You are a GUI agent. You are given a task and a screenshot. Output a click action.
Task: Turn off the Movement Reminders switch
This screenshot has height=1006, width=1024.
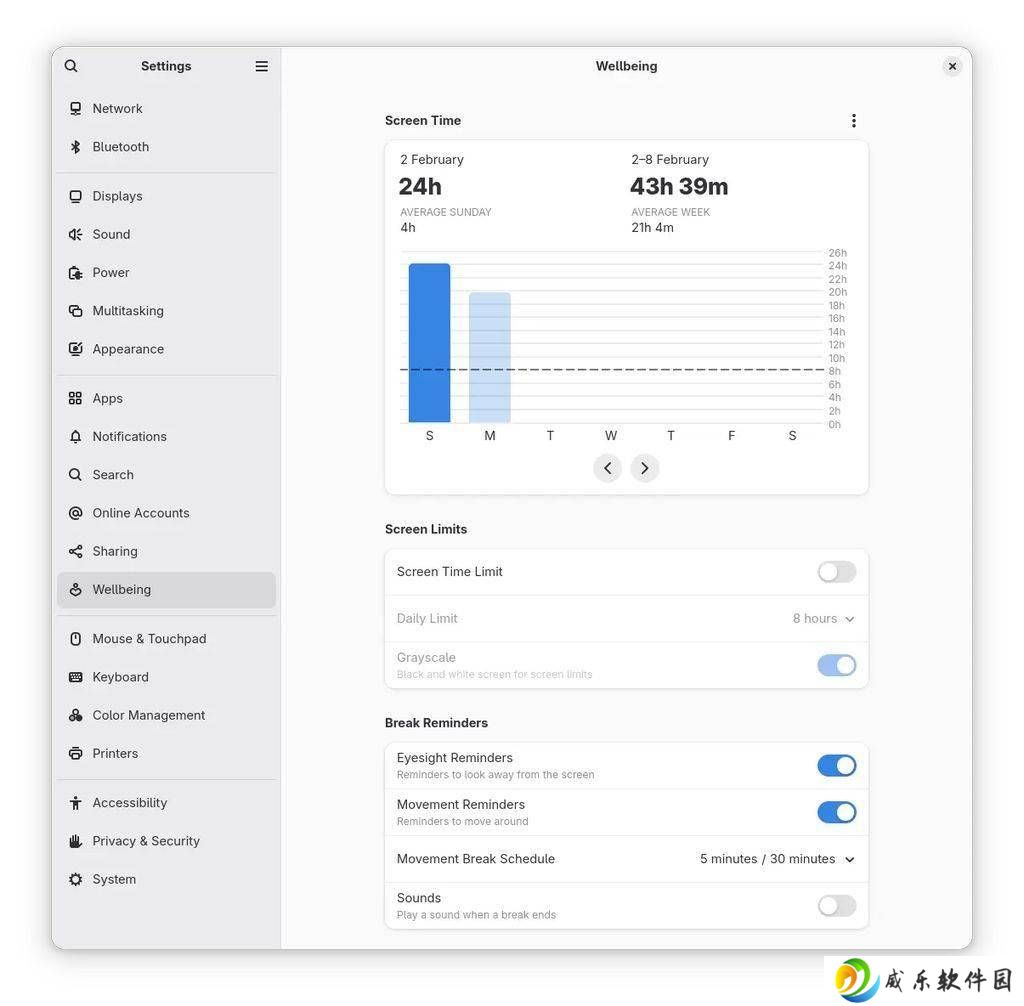click(x=836, y=812)
